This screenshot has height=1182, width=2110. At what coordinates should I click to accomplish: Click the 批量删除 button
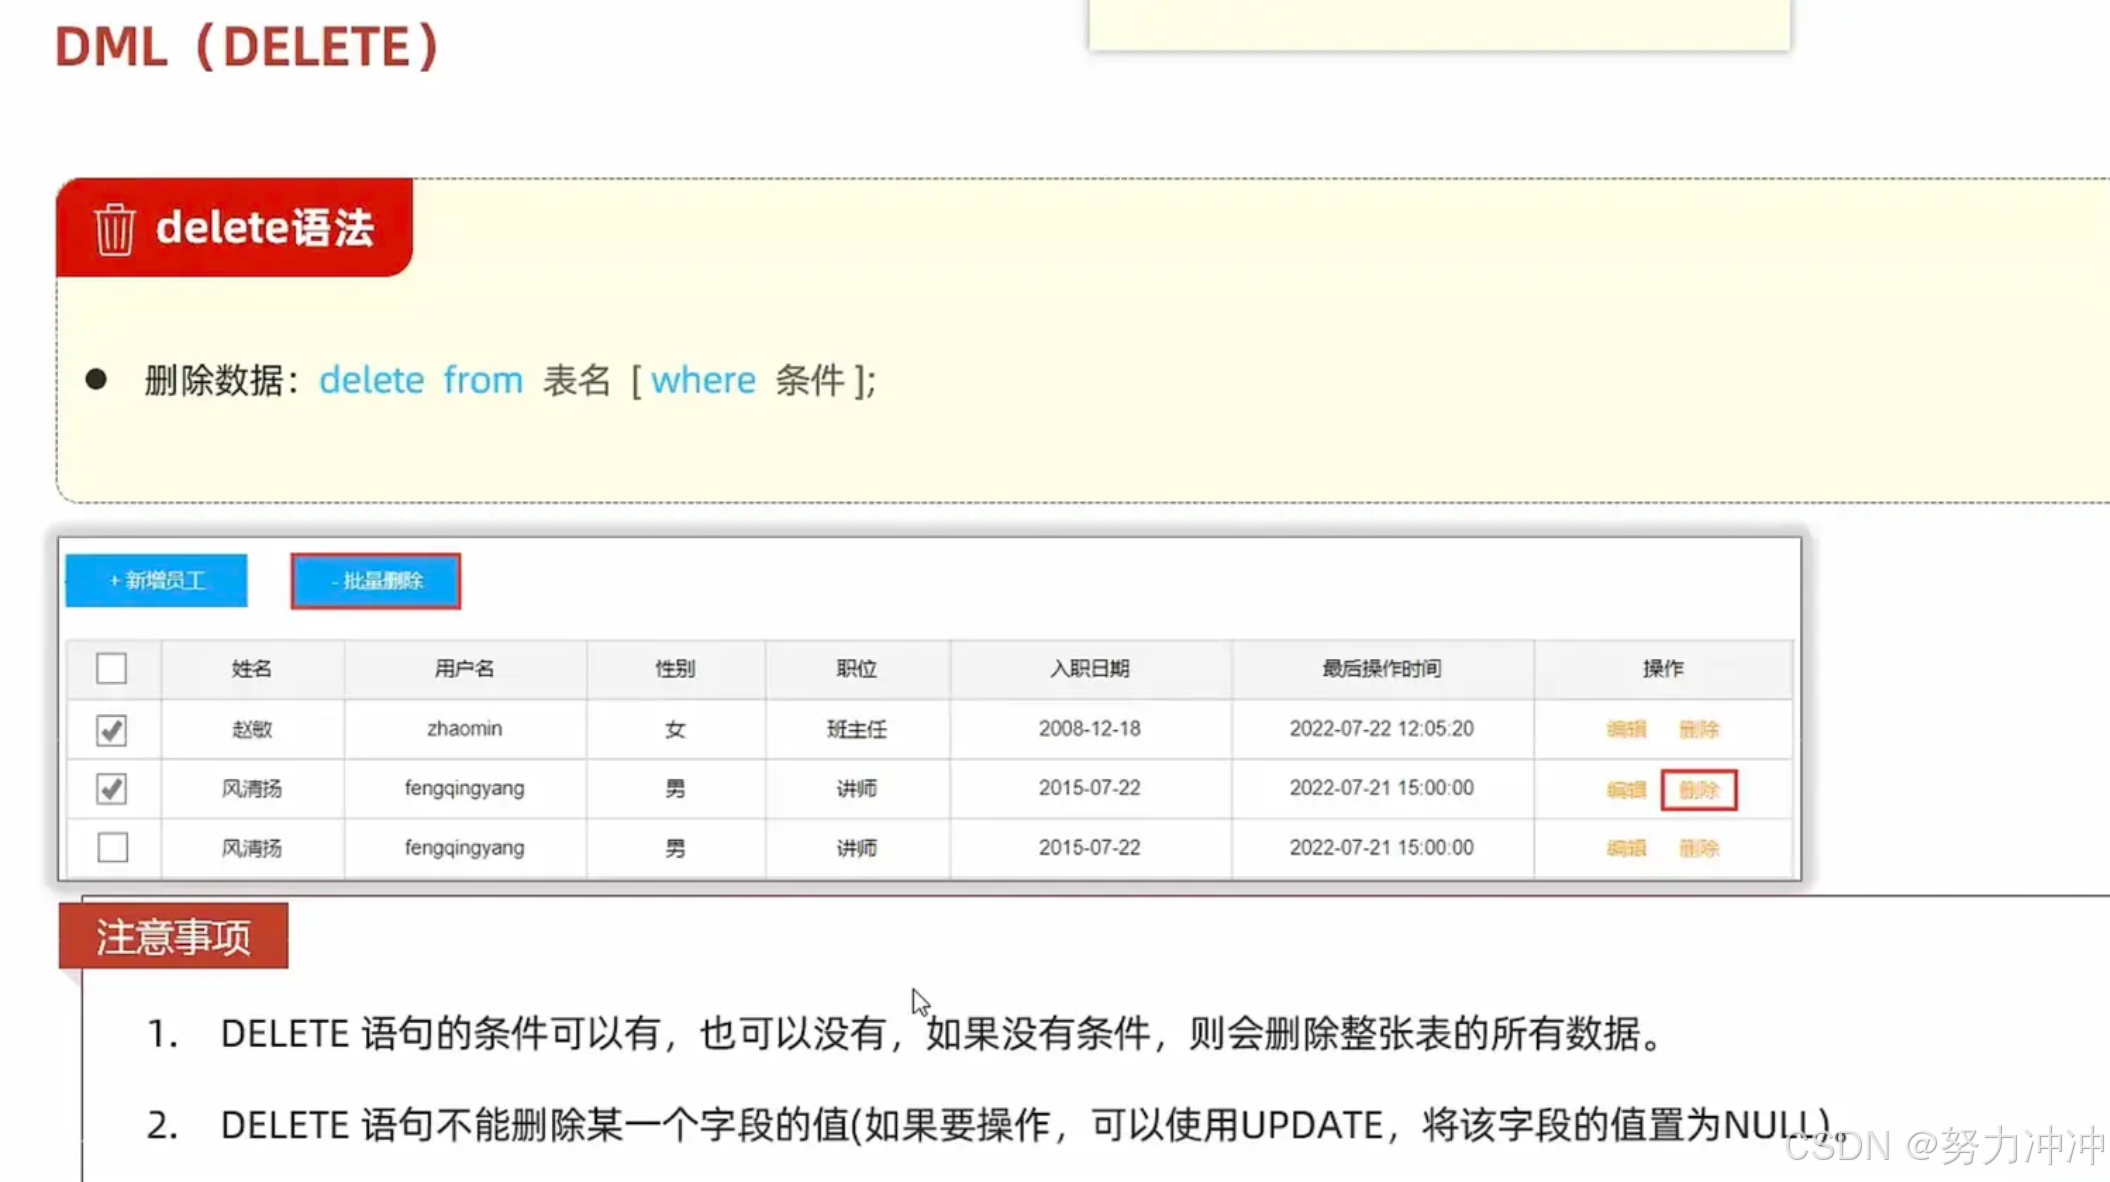coord(376,580)
